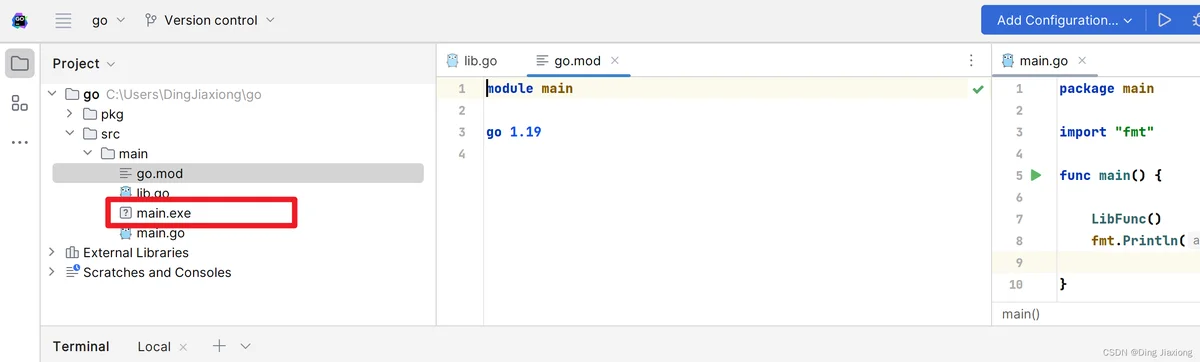Add a new terminal tab plus icon

(219, 346)
